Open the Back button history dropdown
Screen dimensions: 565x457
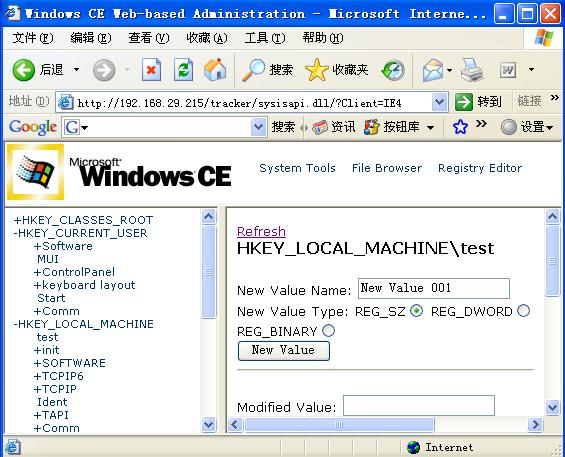pos(76,69)
